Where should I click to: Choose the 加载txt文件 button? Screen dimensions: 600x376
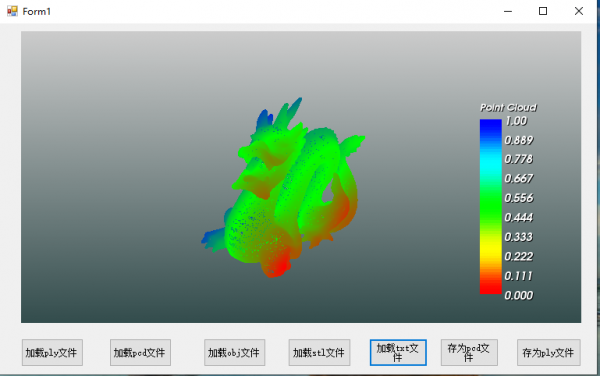click(x=398, y=352)
